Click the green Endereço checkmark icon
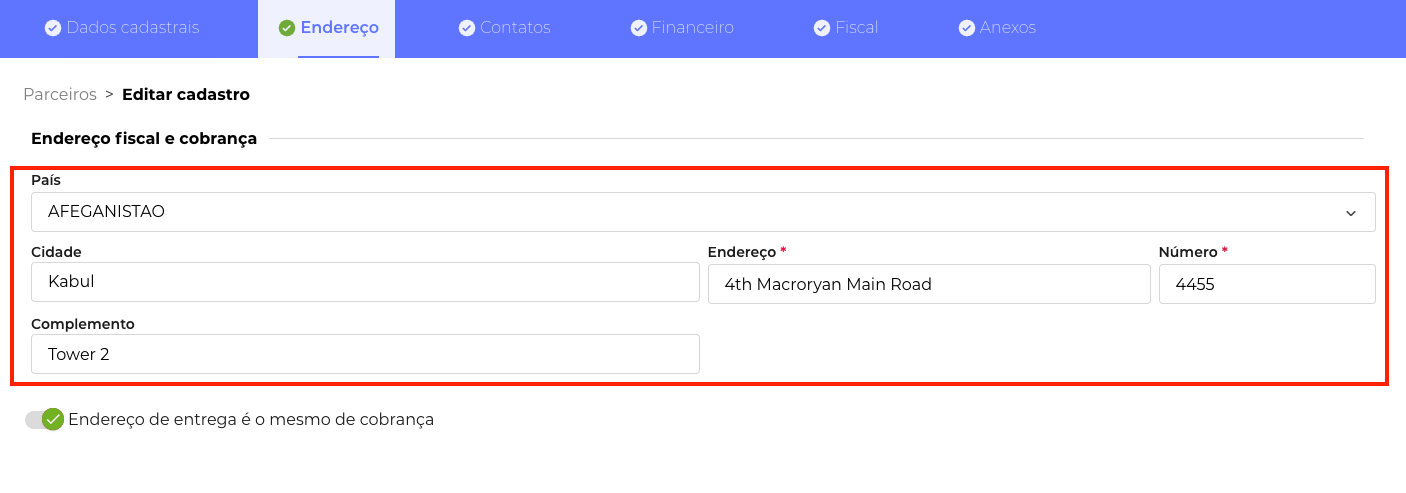 point(287,28)
